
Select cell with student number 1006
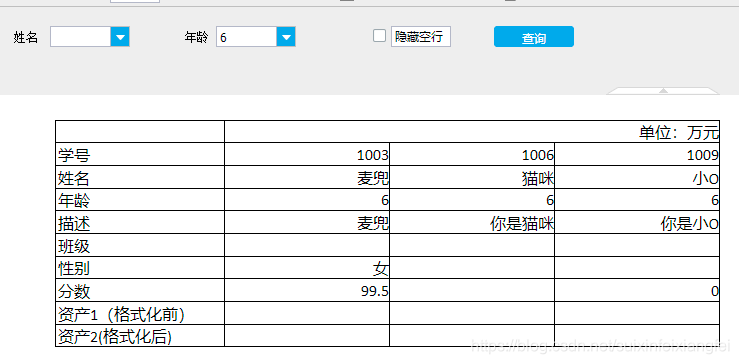[x=472, y=154]
